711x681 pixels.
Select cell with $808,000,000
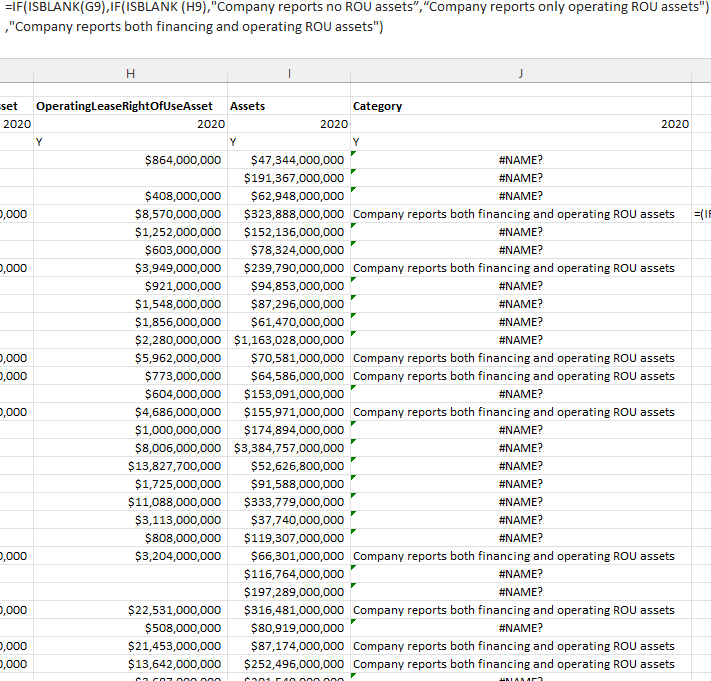pyautogui.click(x=131, y=538)
